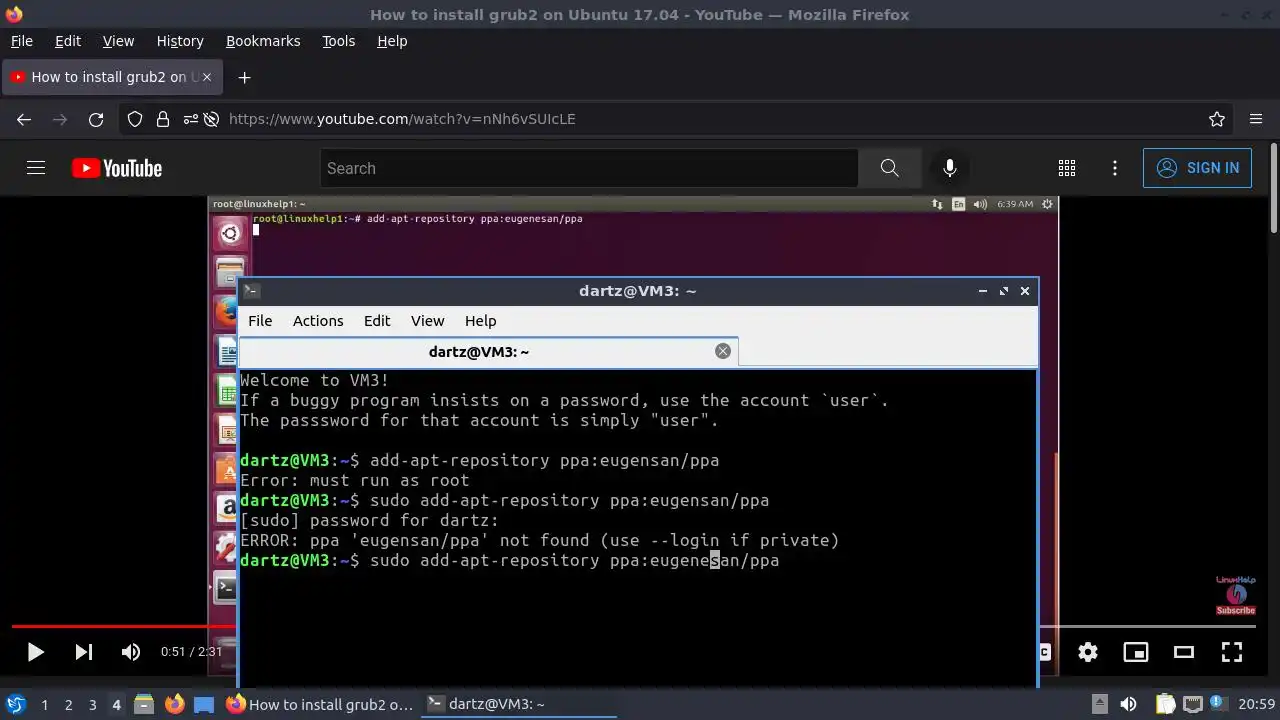
Task: Go to YouTube home via logo
Action: [x=117, y=168]
